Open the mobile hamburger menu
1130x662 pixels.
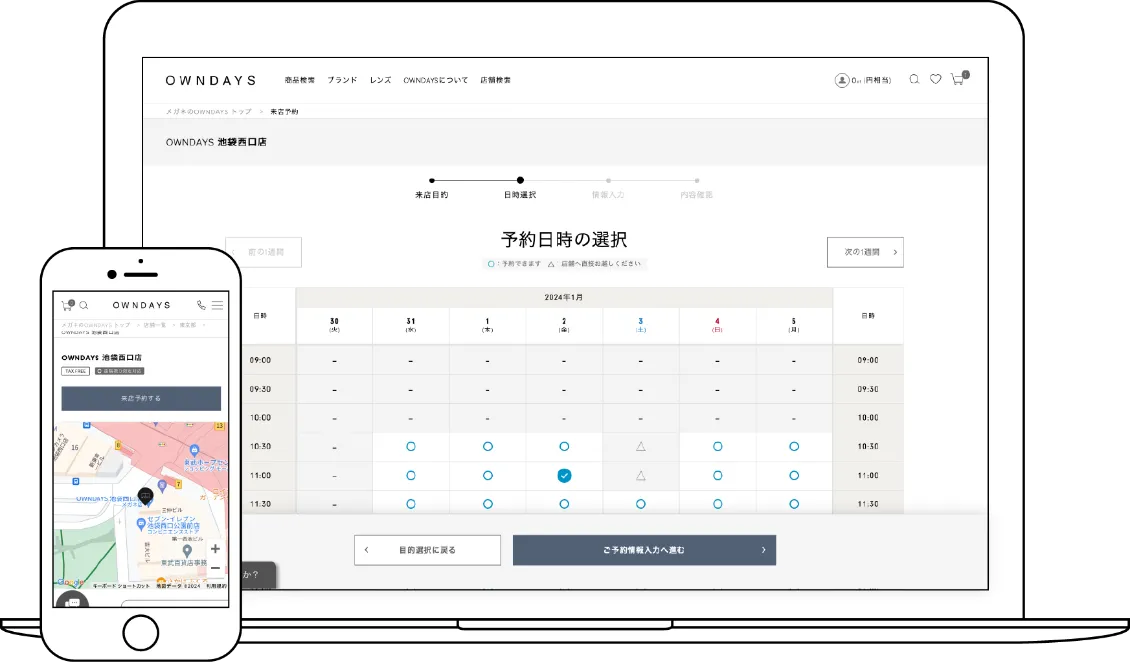tap(218, 305)
